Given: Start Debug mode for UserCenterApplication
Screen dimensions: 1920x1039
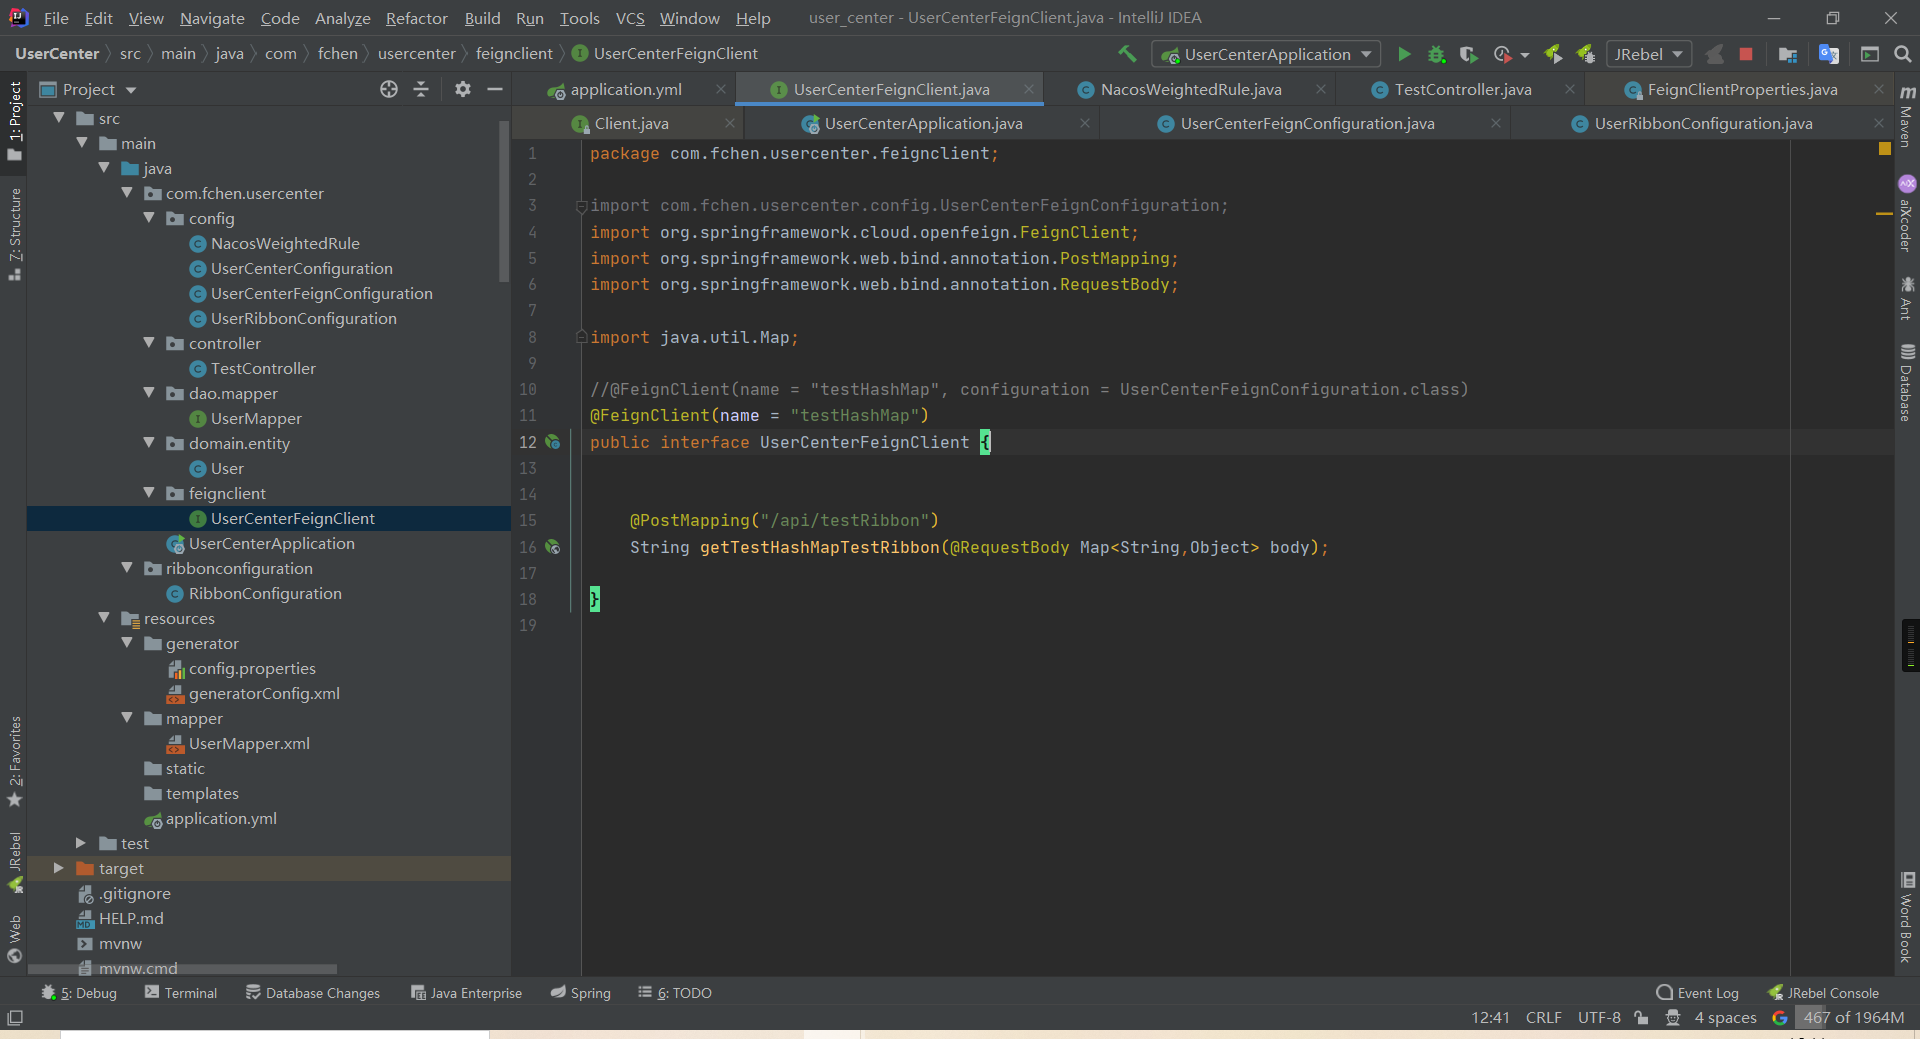Looking at the screenshot, I should click(x=1436, y=54).
